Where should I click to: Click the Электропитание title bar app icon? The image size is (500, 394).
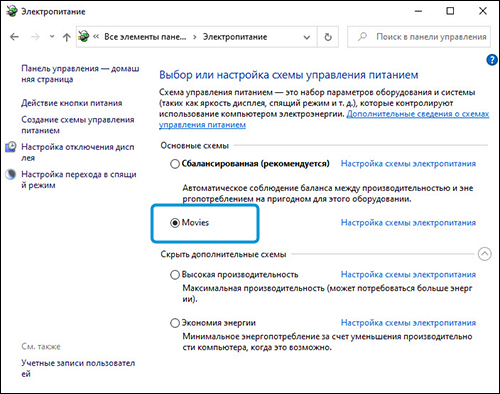point(11,11)
